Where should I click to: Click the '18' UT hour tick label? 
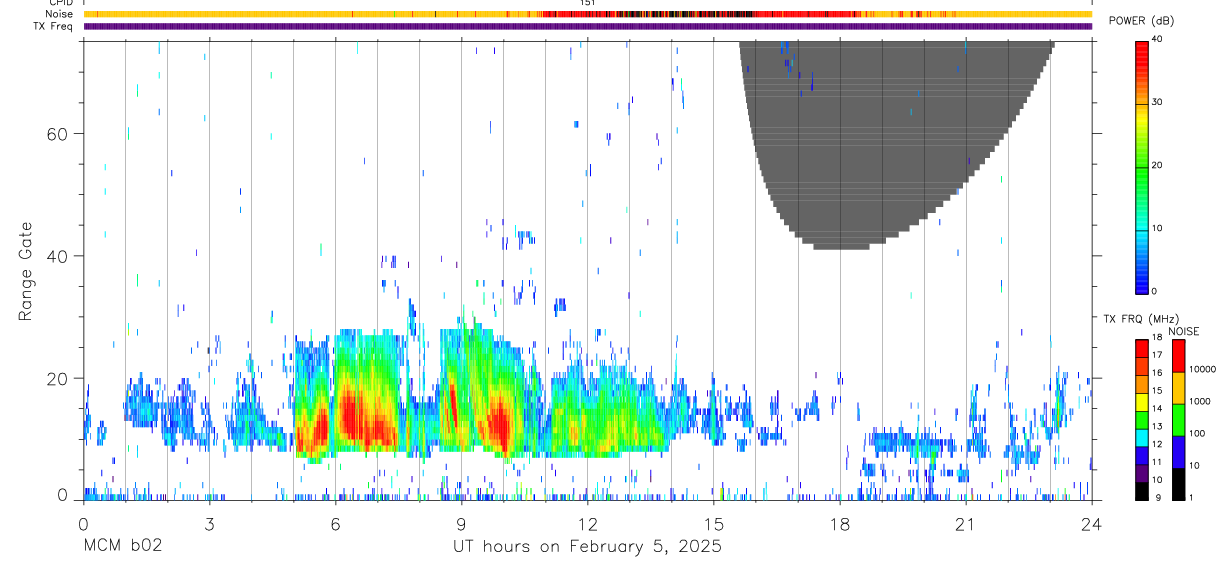(840, 524)
